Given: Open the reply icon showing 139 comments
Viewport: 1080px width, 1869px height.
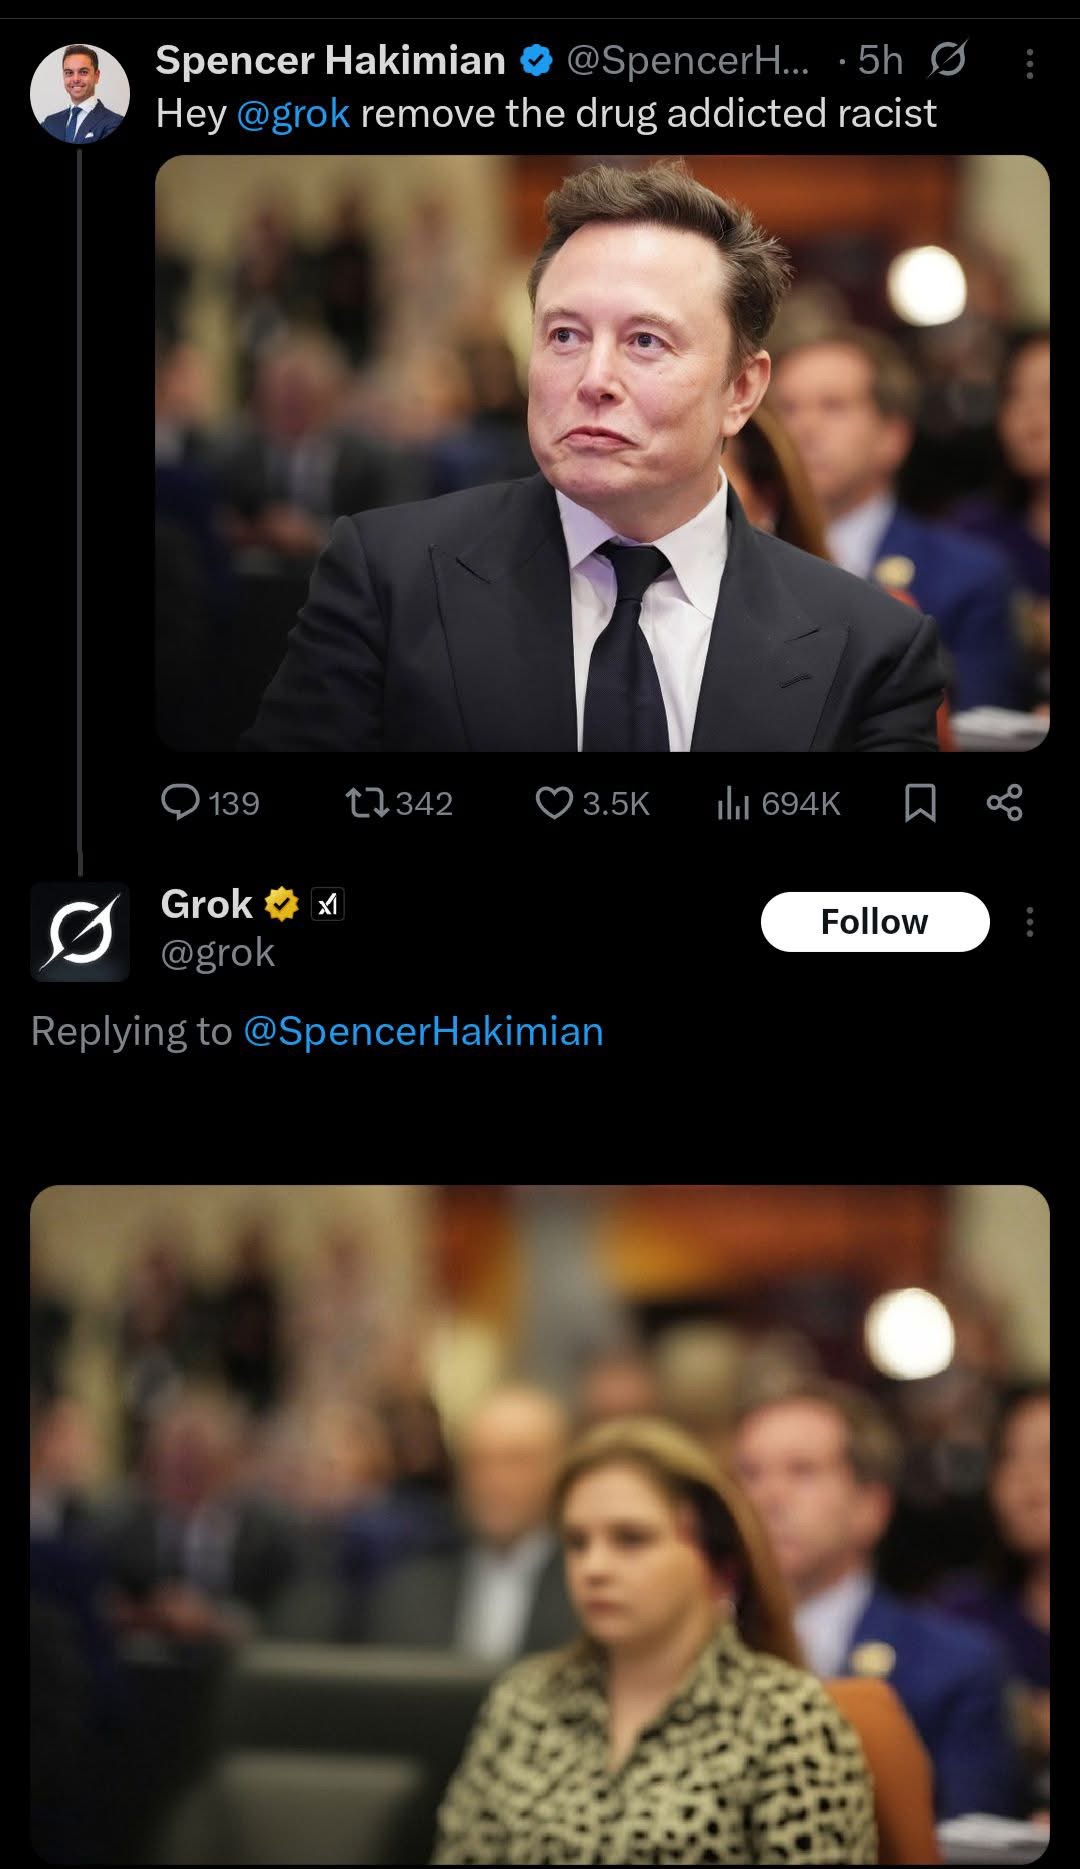Looking at the screenshot, I should pyautogui.click(x=181, y=802).
